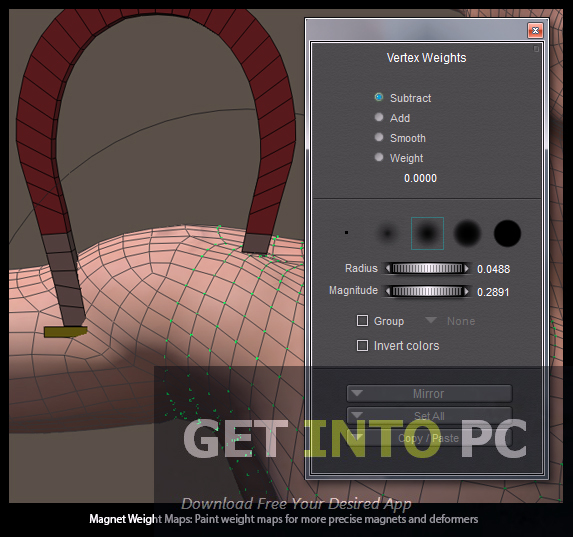Image resolution: width=573 pixels, height=537 pixels.
Task: Enable the Invert colors checkbox
Action: [x=362, y=345]
